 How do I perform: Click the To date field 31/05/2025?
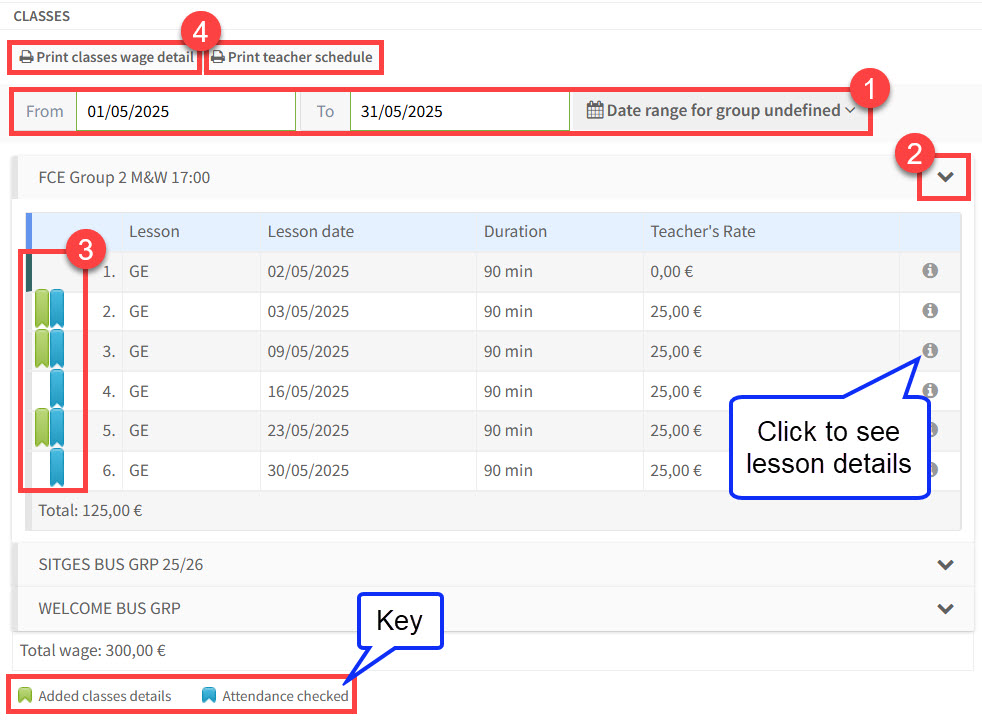tap(458, 111)
